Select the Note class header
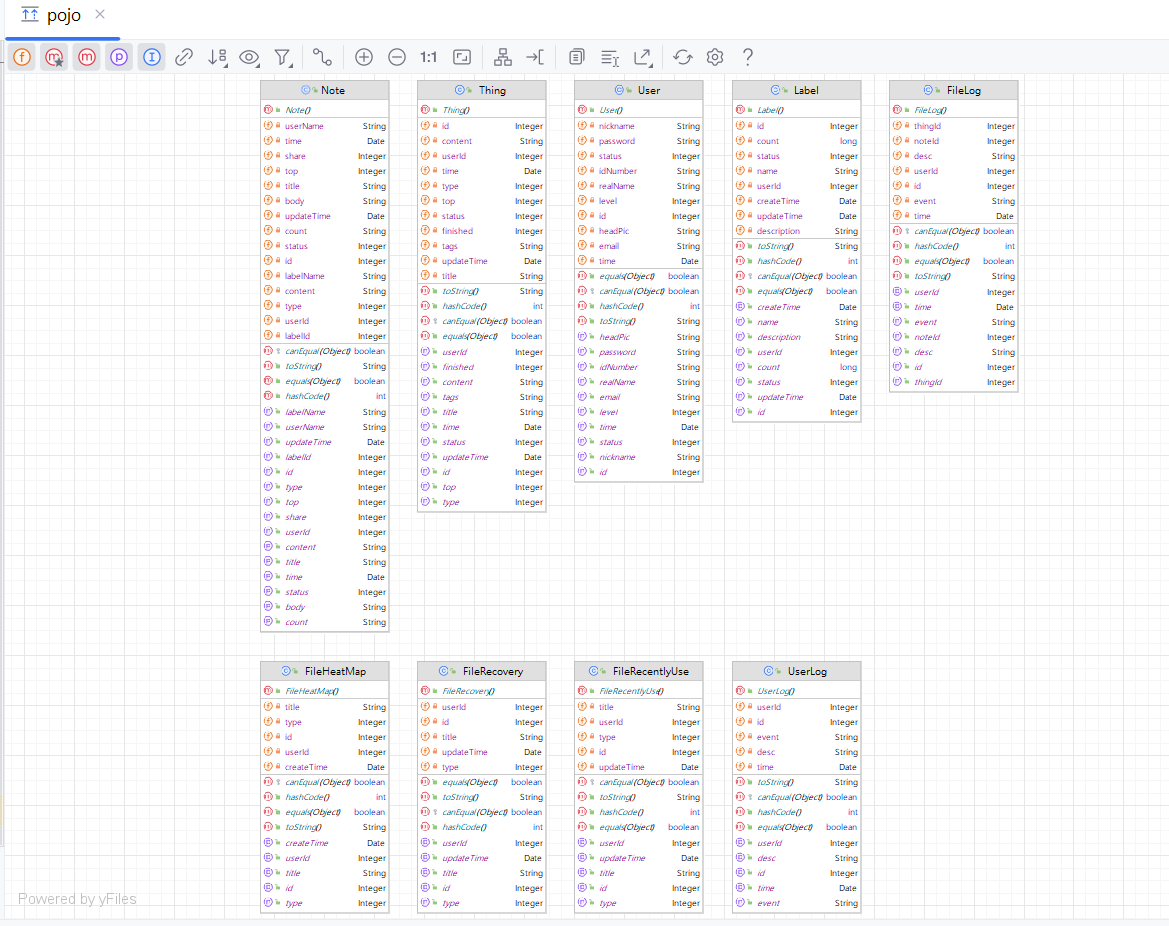Screen dimensions: 1169x926 click(x=324, y=90)
